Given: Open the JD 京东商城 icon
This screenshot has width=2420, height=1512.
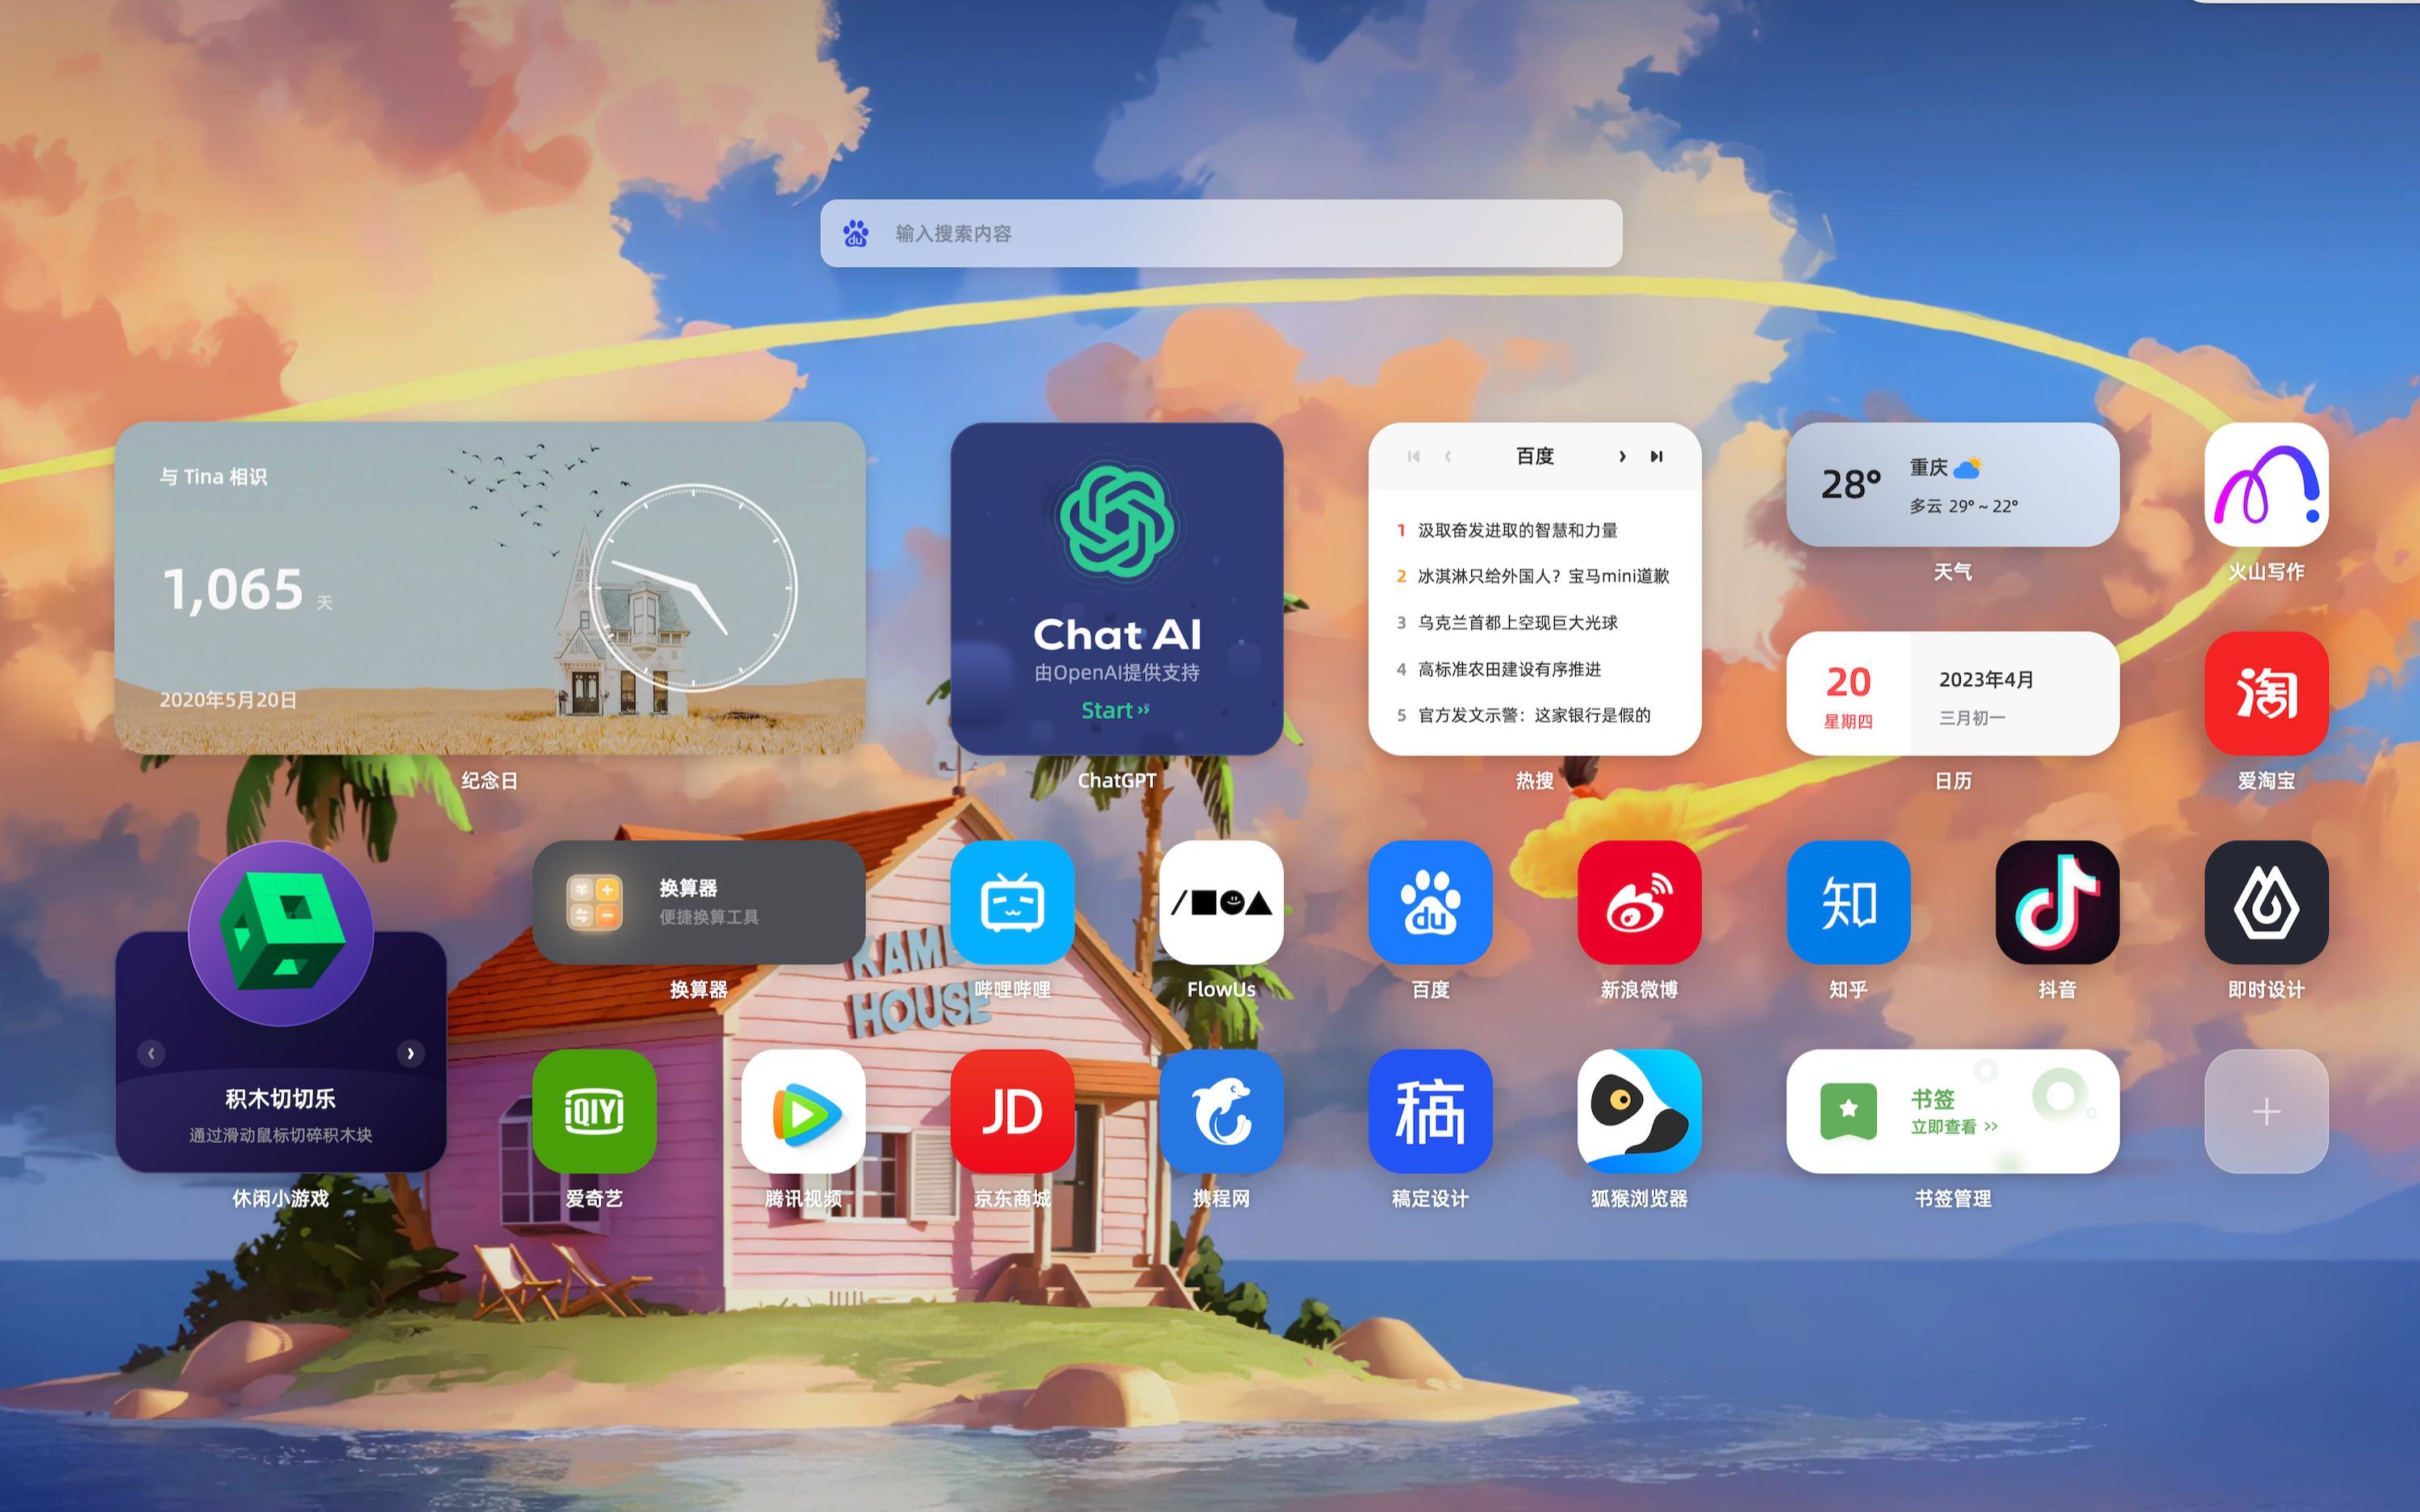Looking at the screenshot, I should click(1012, 1111).
